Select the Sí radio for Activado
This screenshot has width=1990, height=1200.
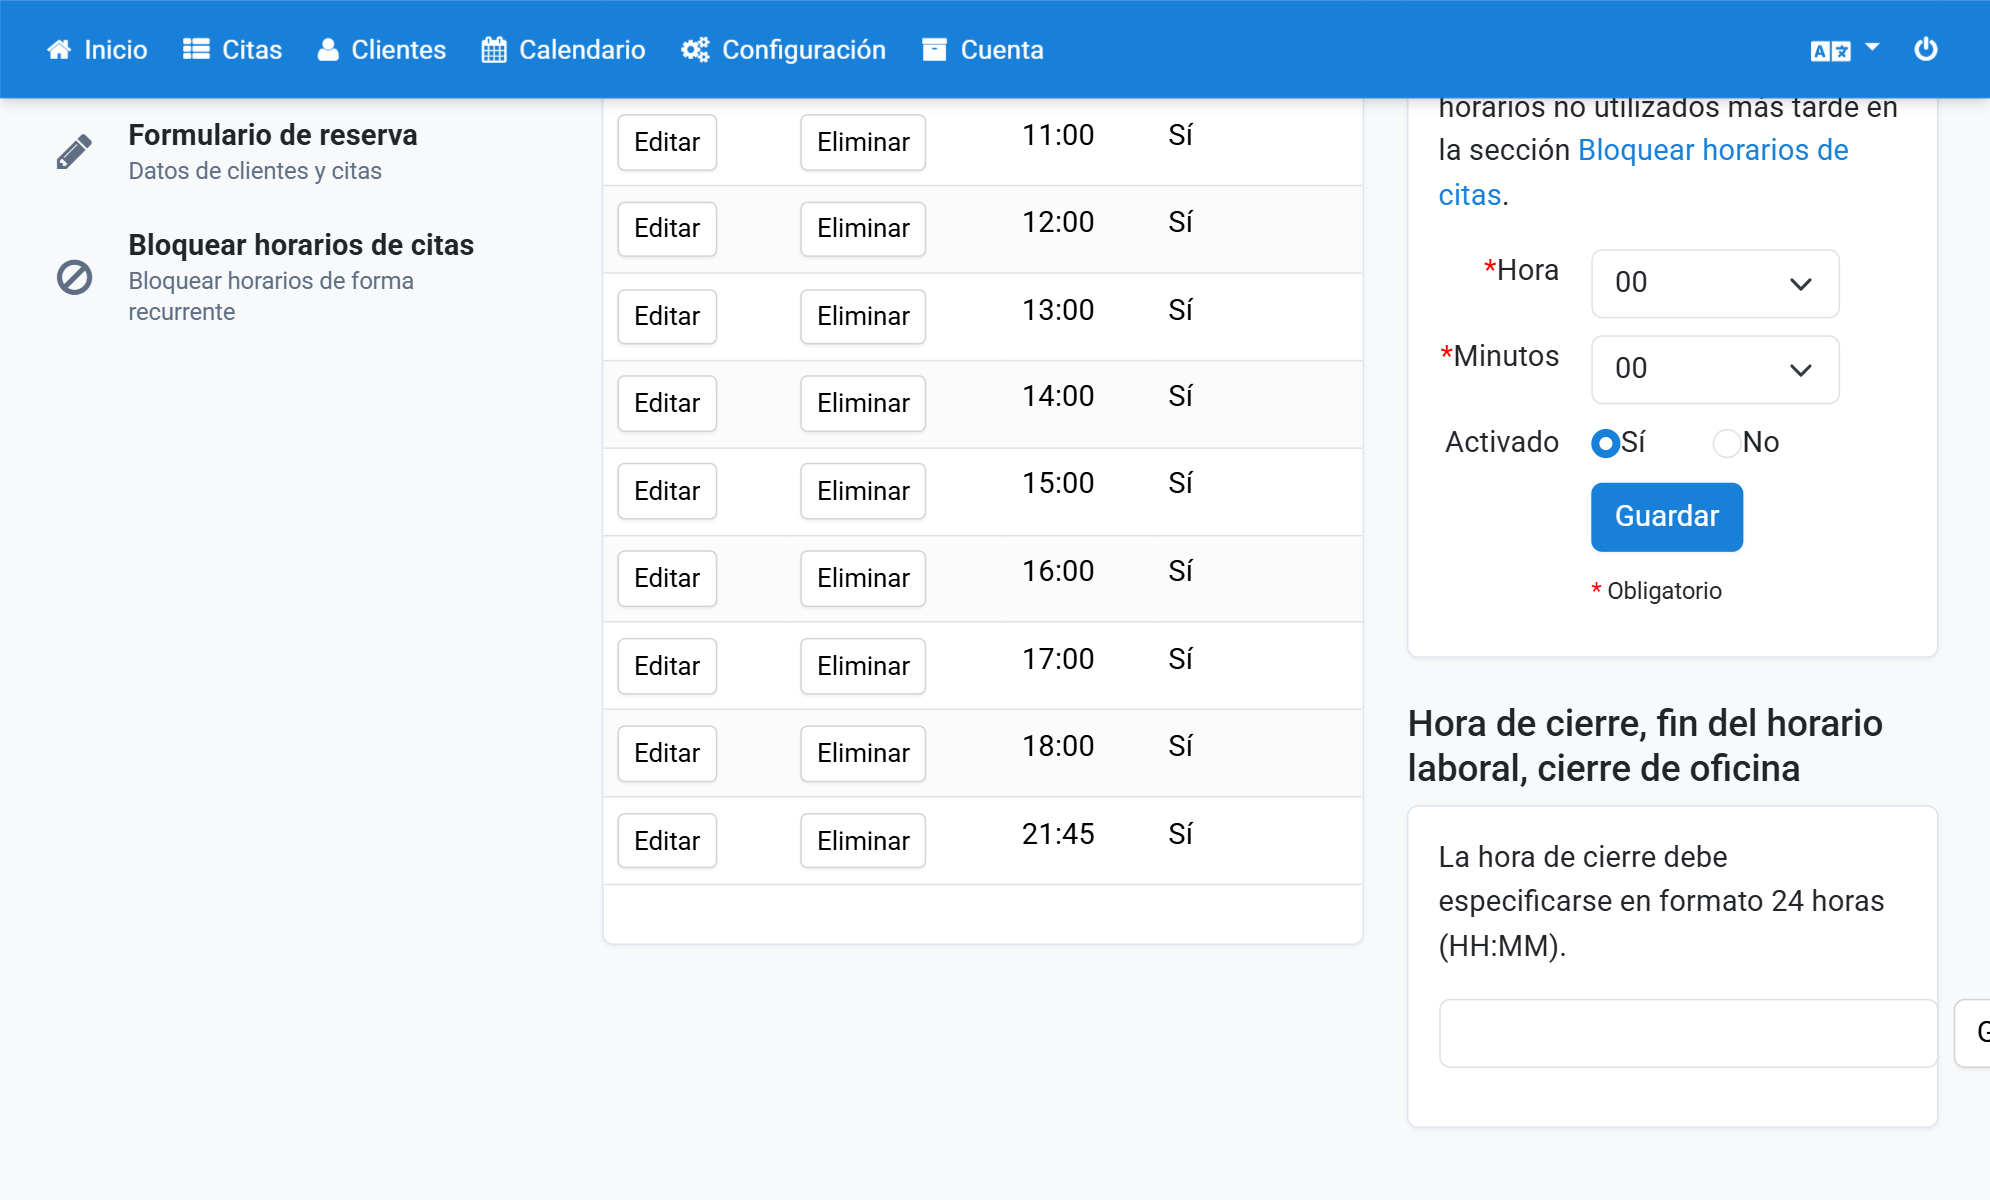(1605, 443)
